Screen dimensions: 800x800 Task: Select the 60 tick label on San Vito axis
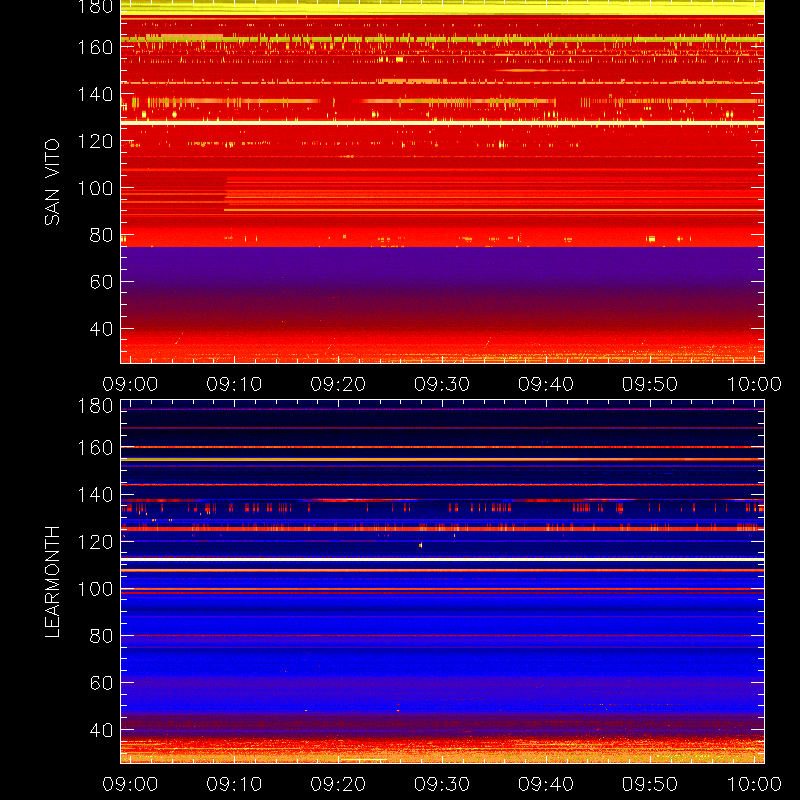[101, 282]
